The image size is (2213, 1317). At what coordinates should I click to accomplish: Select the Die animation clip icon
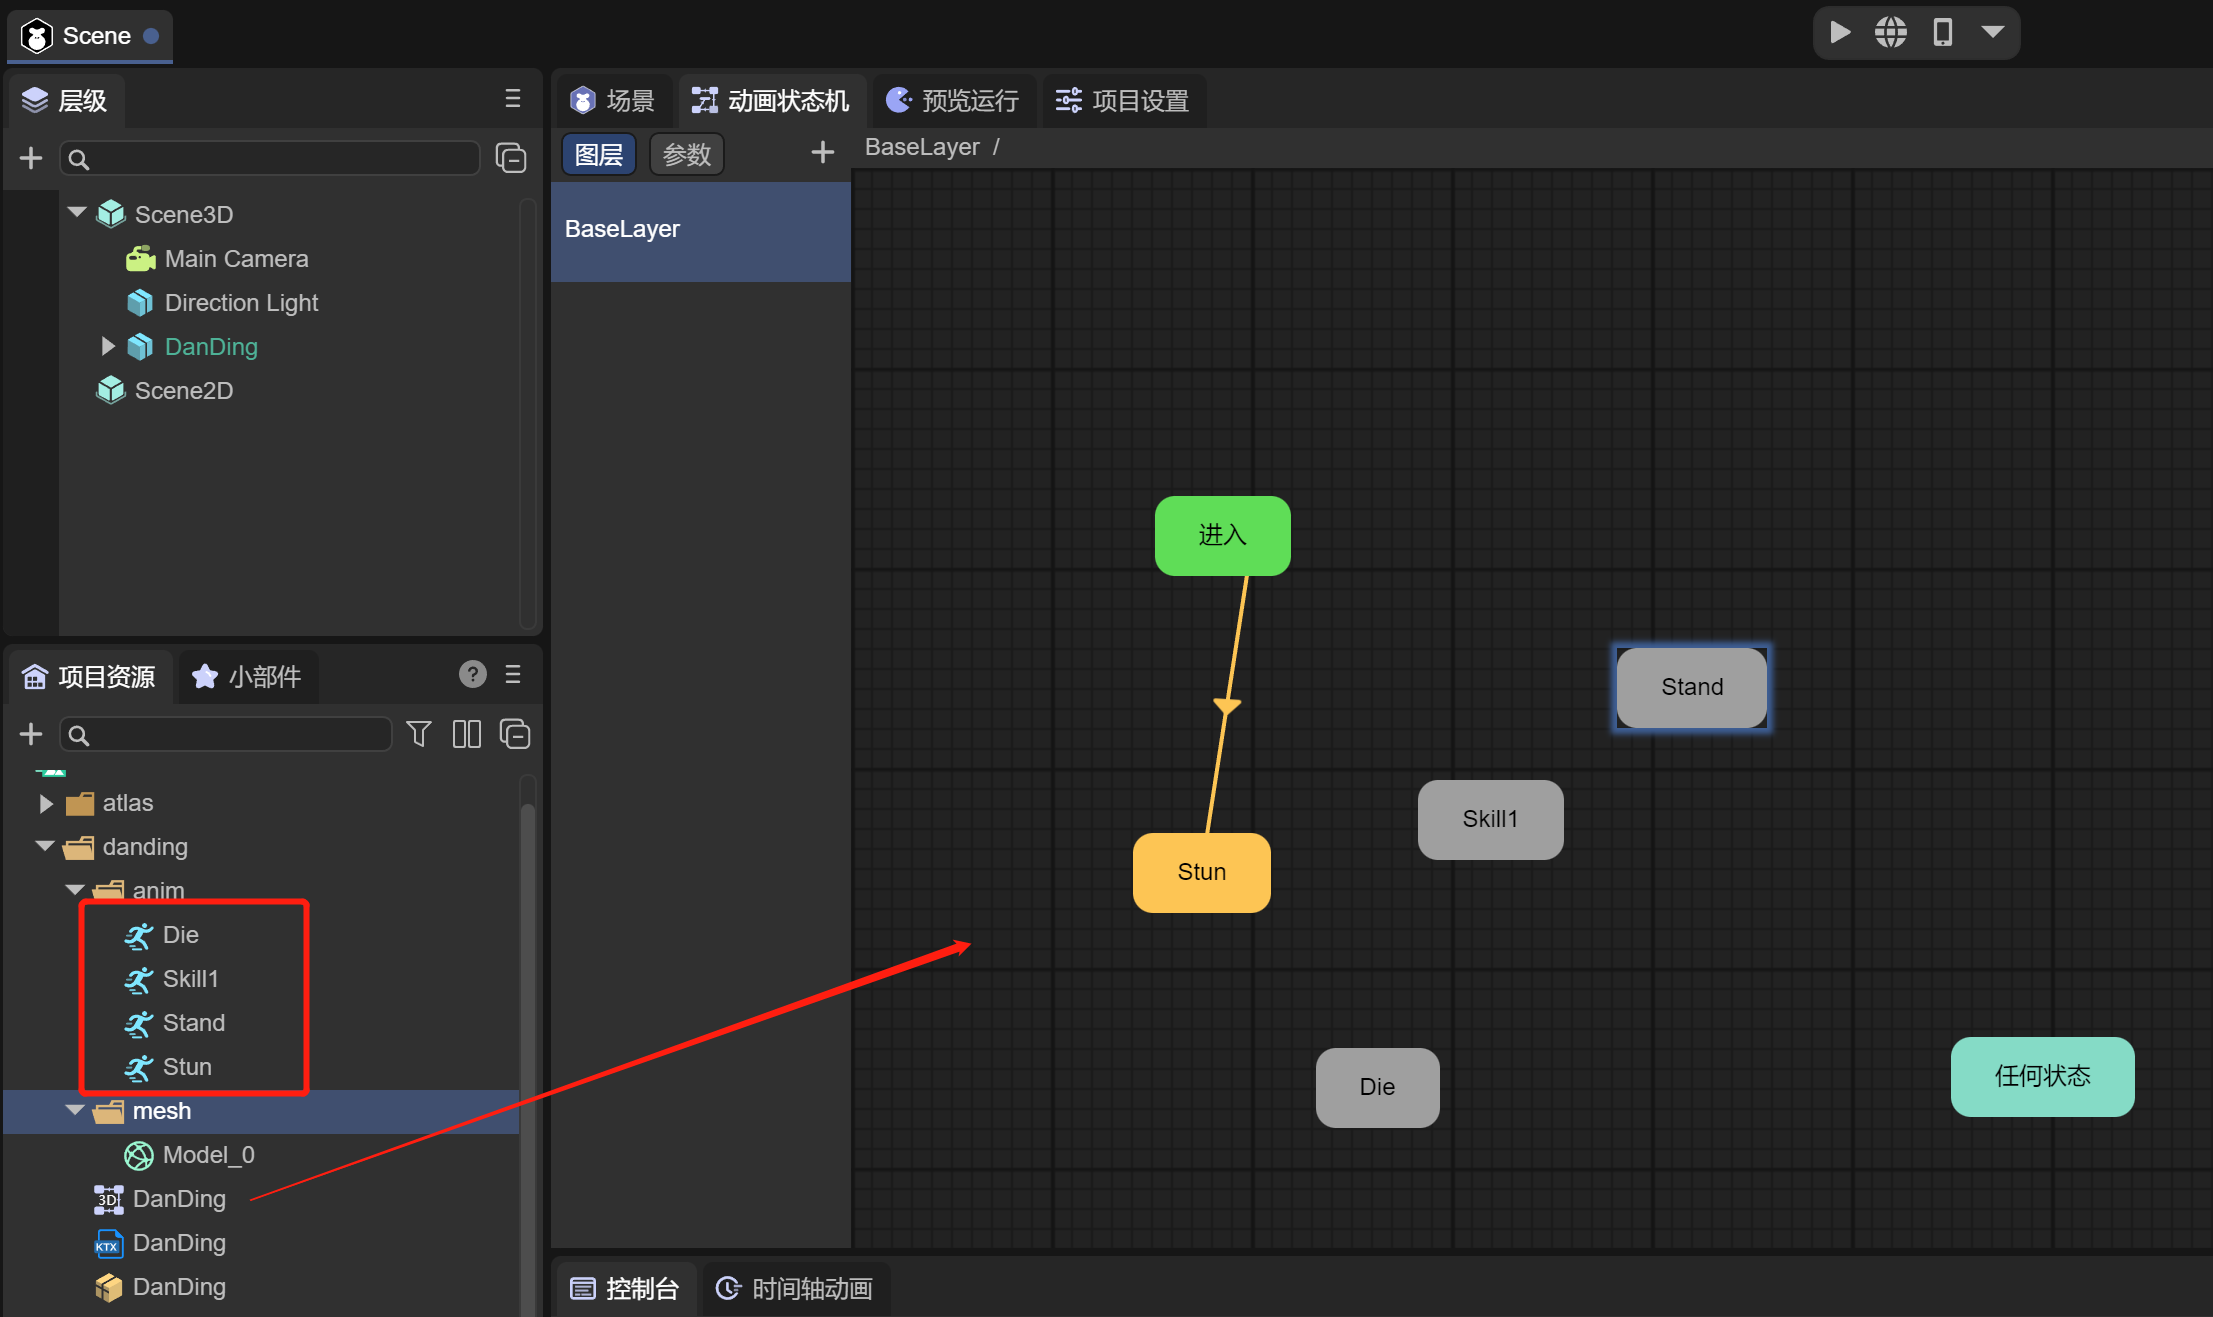[x=136, y=934]
